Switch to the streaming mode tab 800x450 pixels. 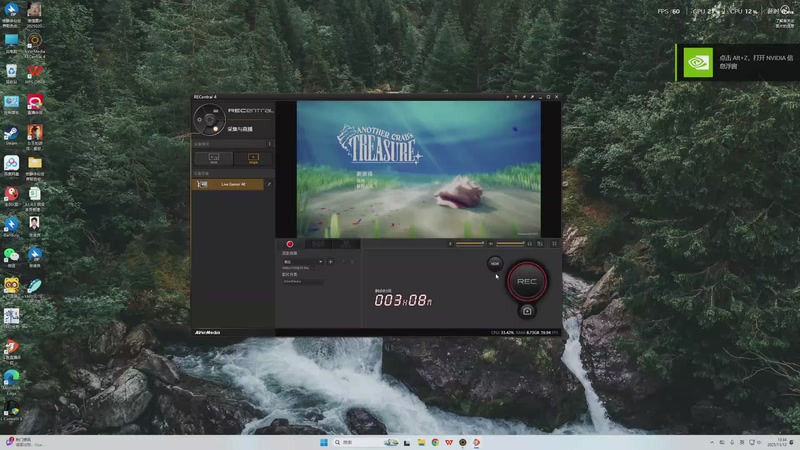tap(318, 244)
